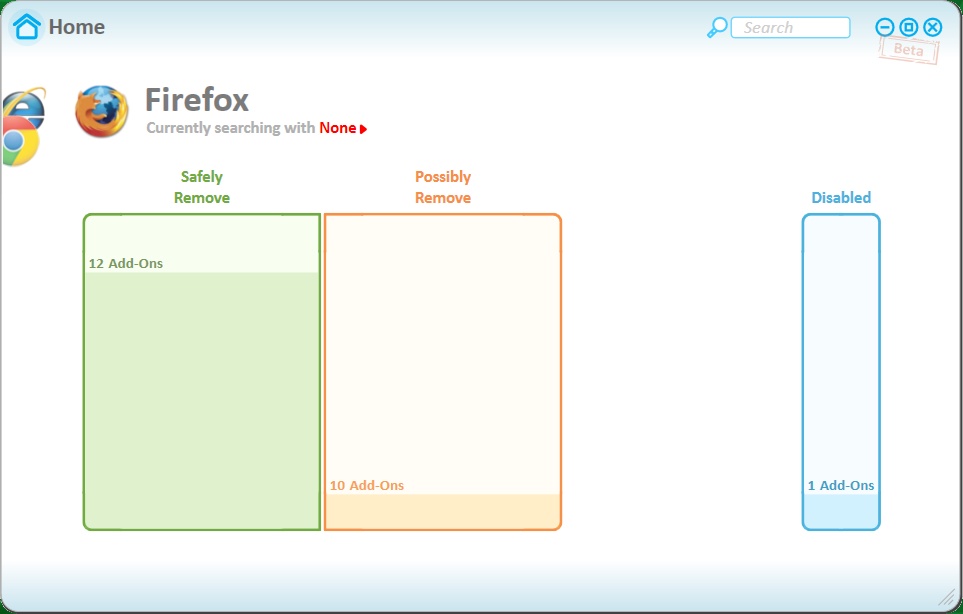Image resolution: width=963 pixels, height=614 pixels.
Task: Open the Home label link
Action: point(77,27)
